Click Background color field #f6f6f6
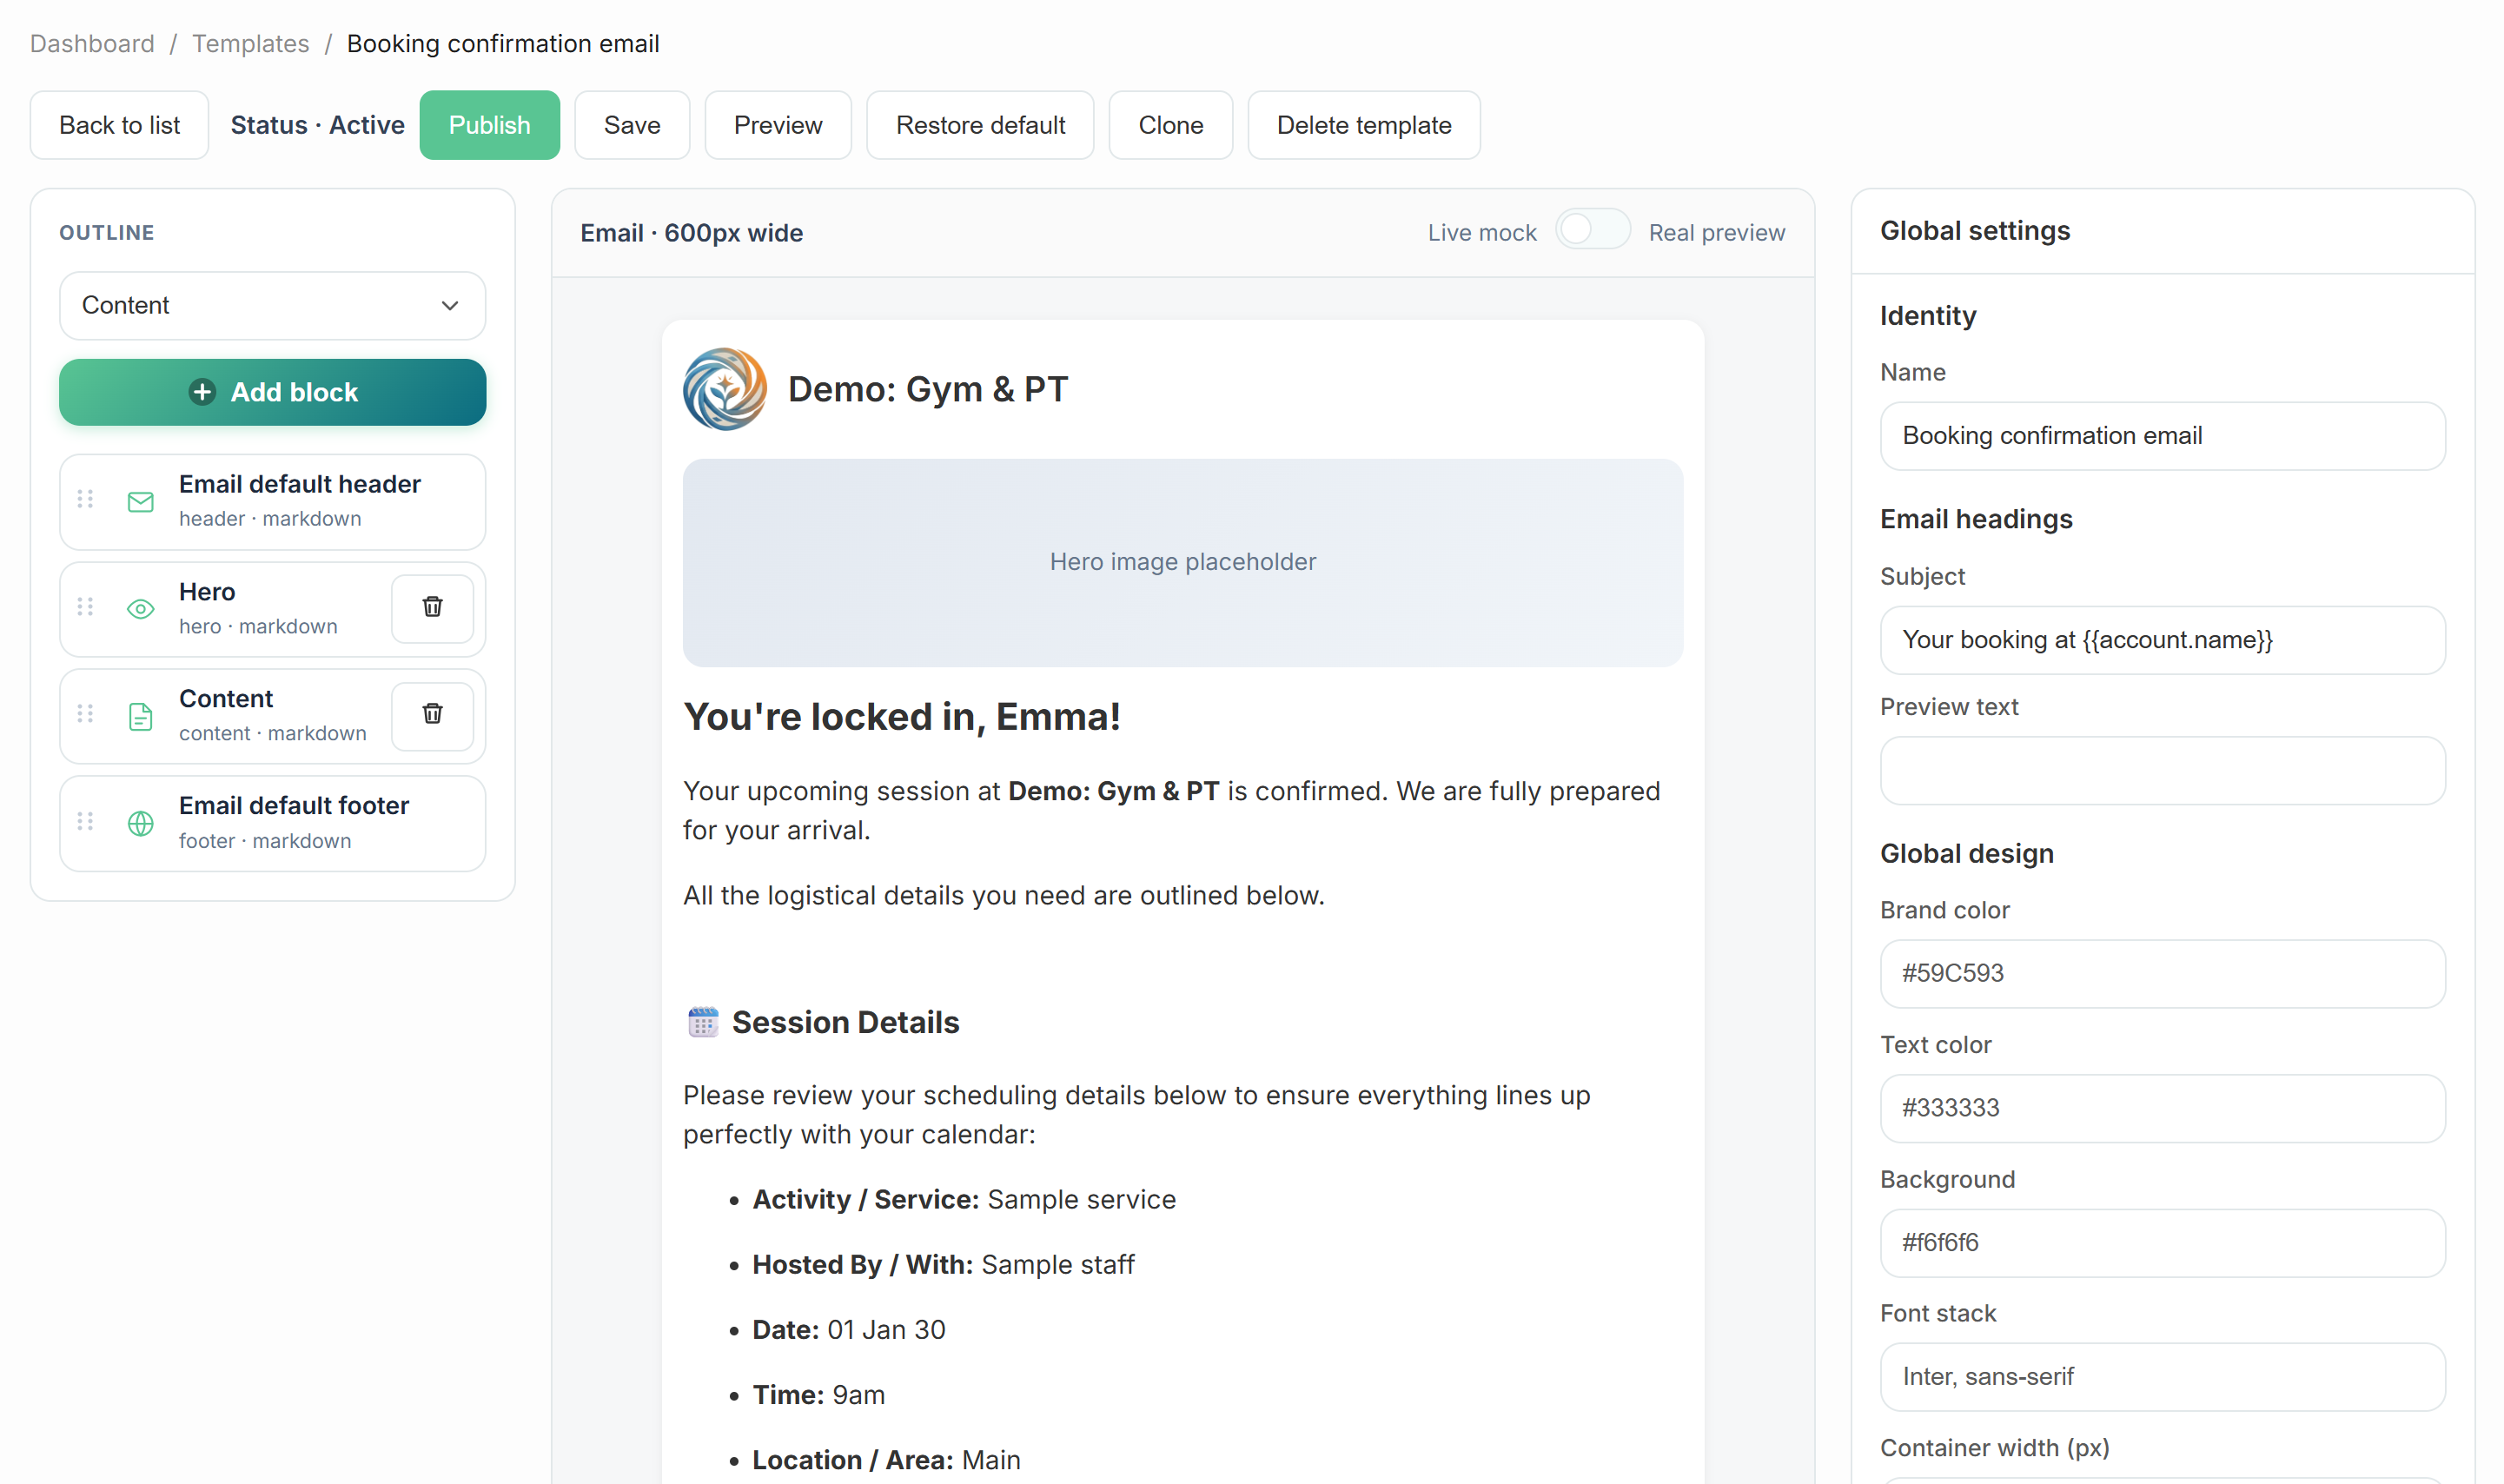 tap(2162, 1243)
